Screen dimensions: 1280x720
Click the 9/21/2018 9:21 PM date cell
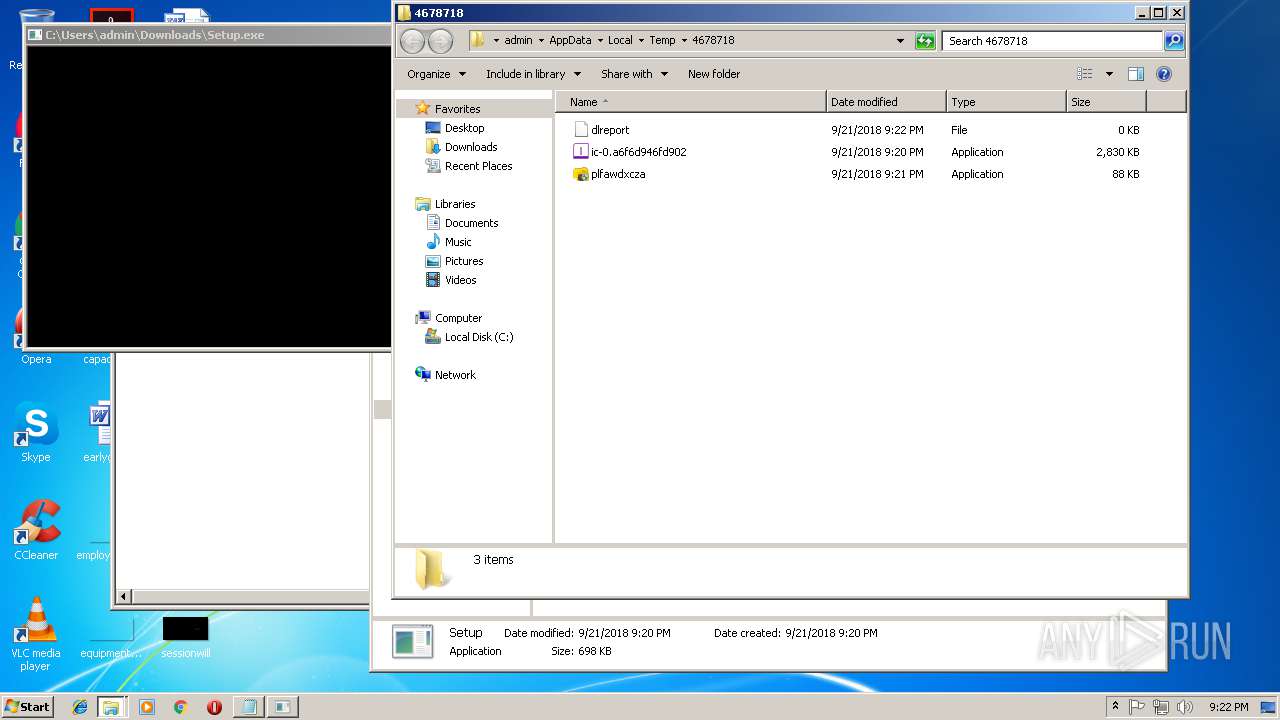click(877, 174)
